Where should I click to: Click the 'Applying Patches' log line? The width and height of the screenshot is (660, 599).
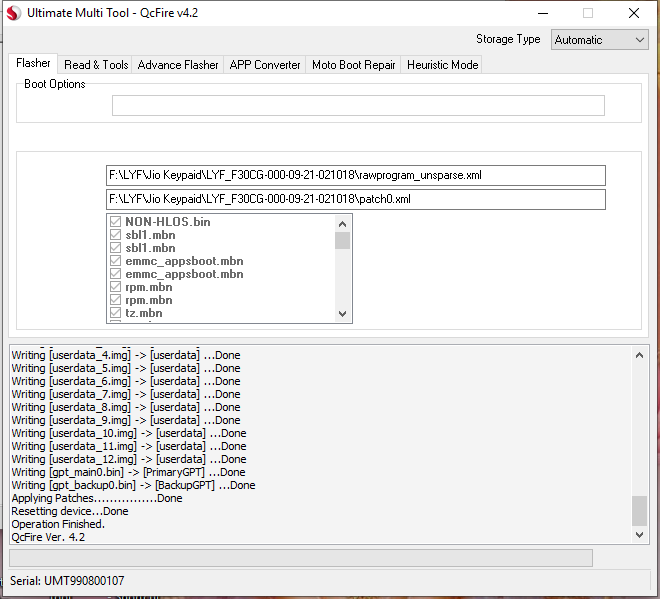[x=97, y=498]
